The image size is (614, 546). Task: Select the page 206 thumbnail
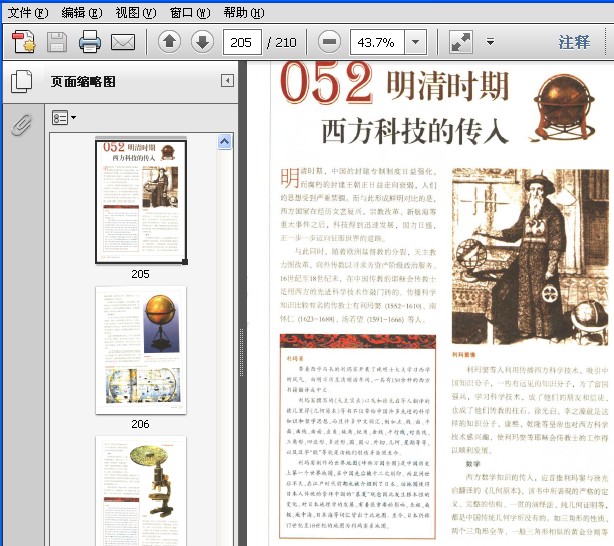[x=141, y=350]
